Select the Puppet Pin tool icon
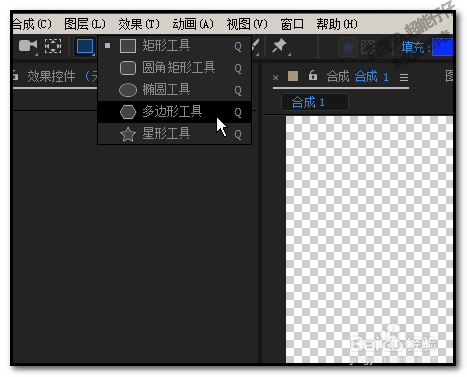Image resolution: width=467 pixels, height=377 pixels. 279,46
